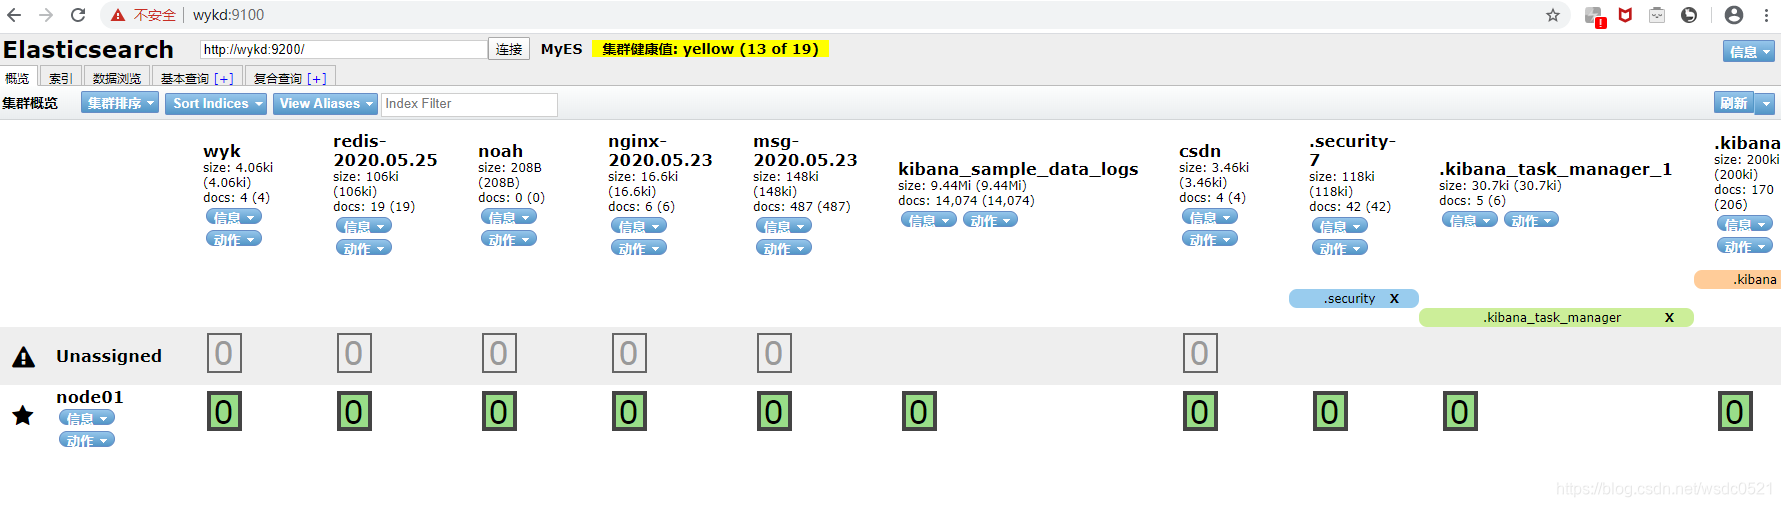Open node01 信息 dropdown

pyautogui.click(x=87, y=418)
